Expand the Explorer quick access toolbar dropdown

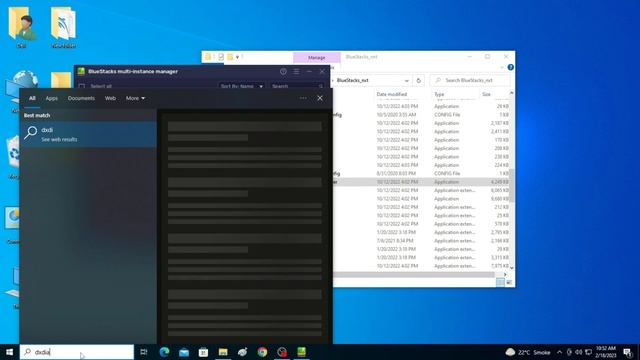[237, 57]
